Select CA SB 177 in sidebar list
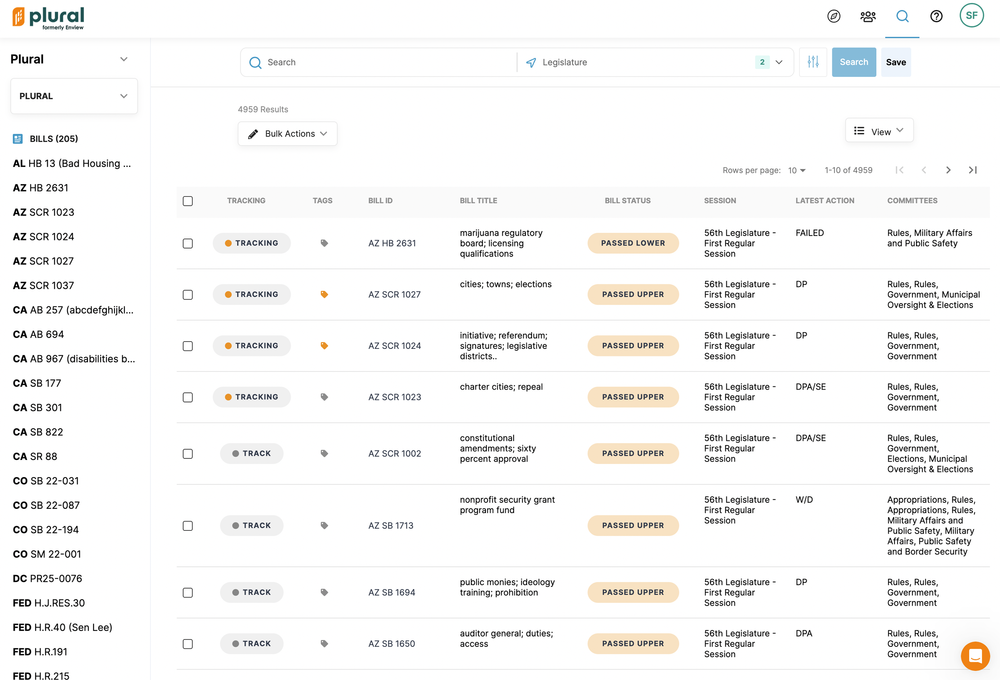Screen dimensions: 1000x680 pos(37,383)
